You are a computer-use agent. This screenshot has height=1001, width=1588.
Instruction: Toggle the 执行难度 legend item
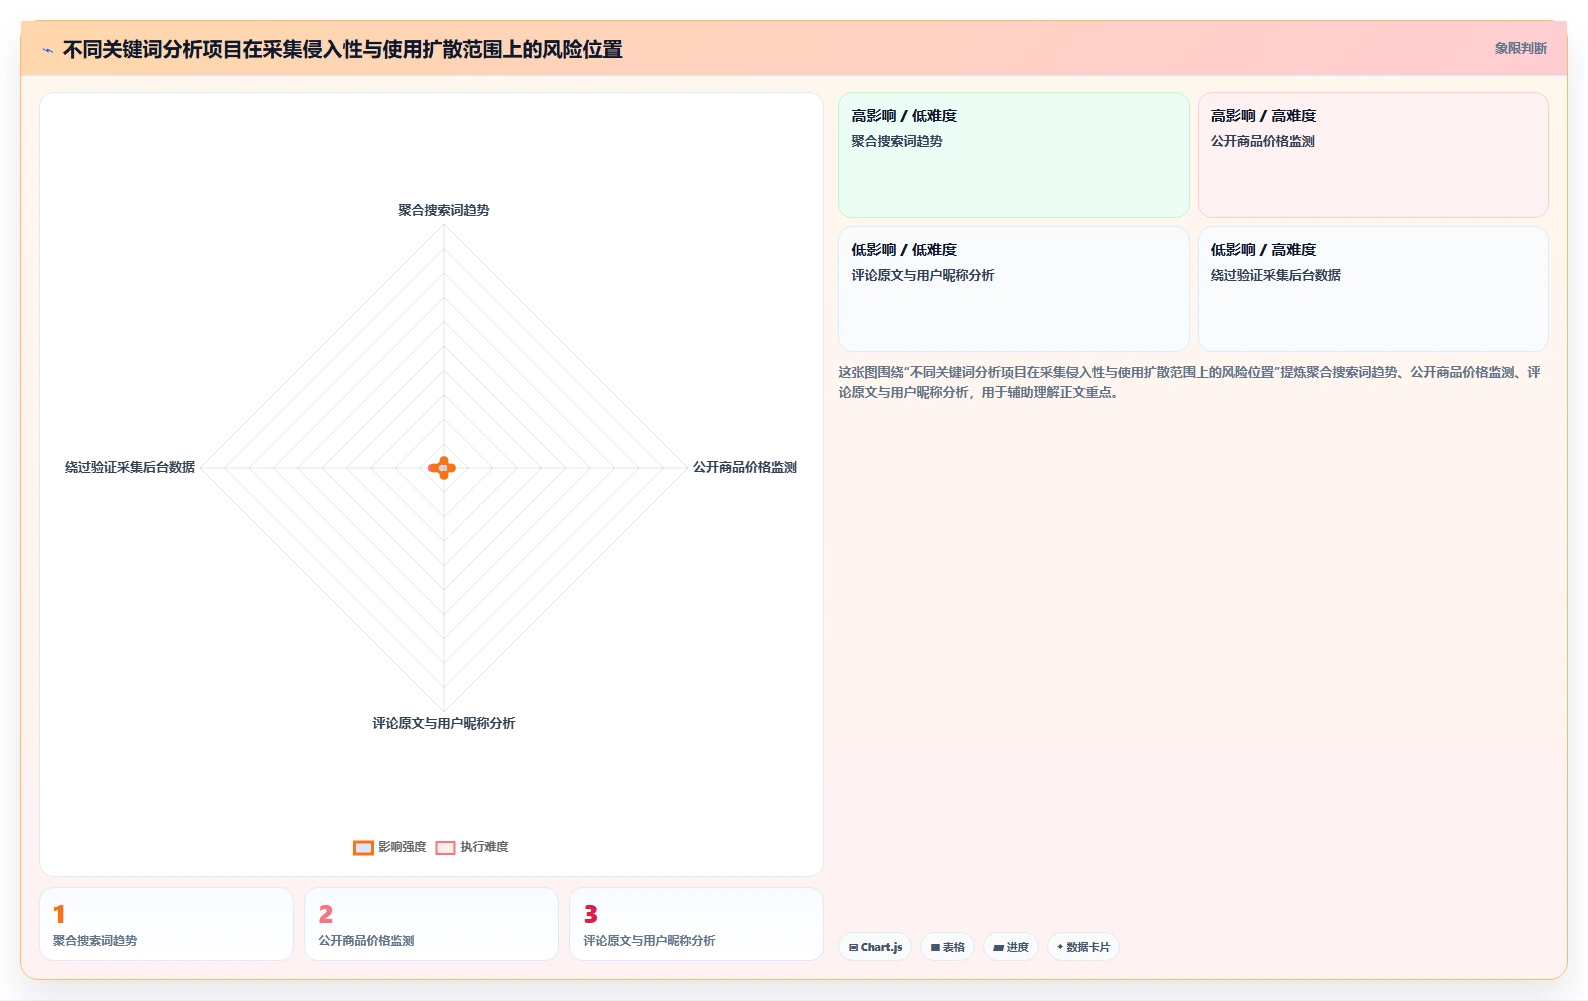pyautogui.click(x=472, y=847)
